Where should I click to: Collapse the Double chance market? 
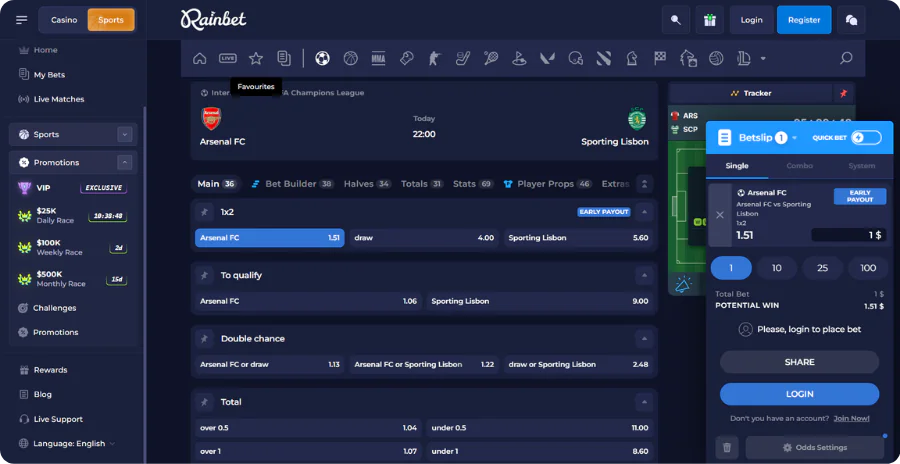point(644,338)
